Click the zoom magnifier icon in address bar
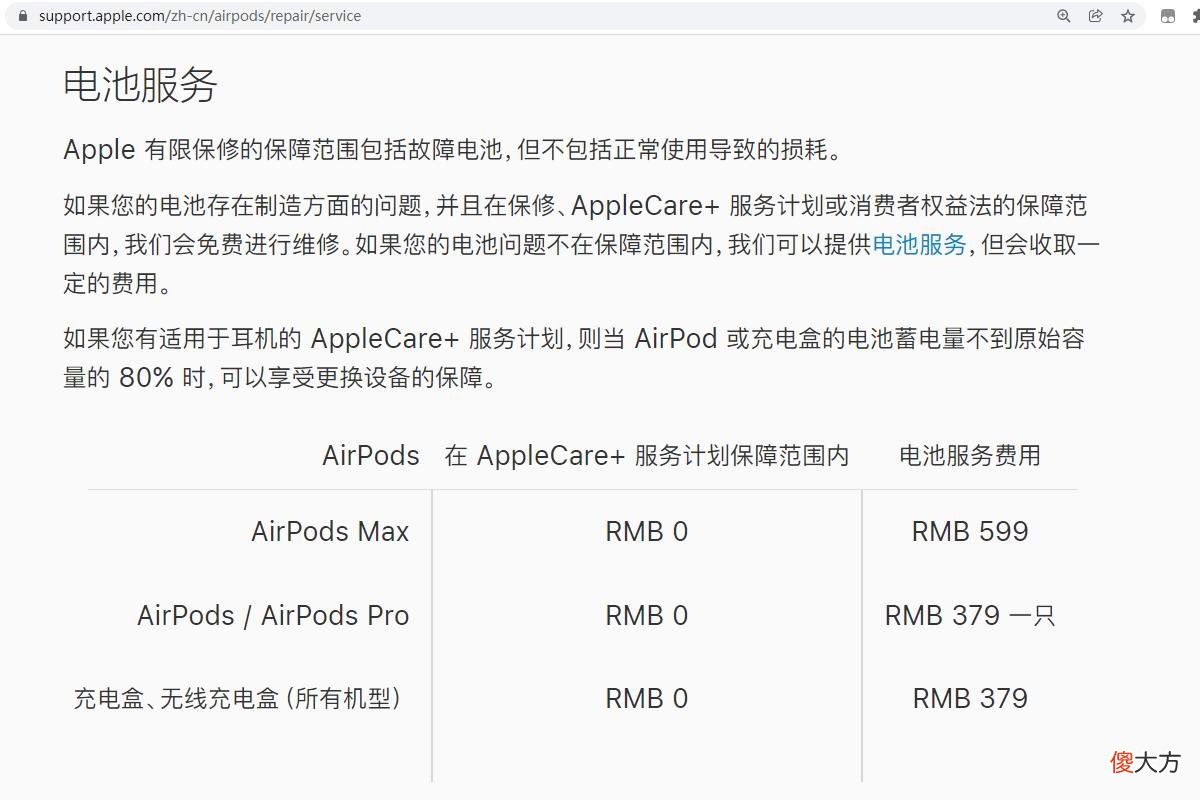 1064,16
